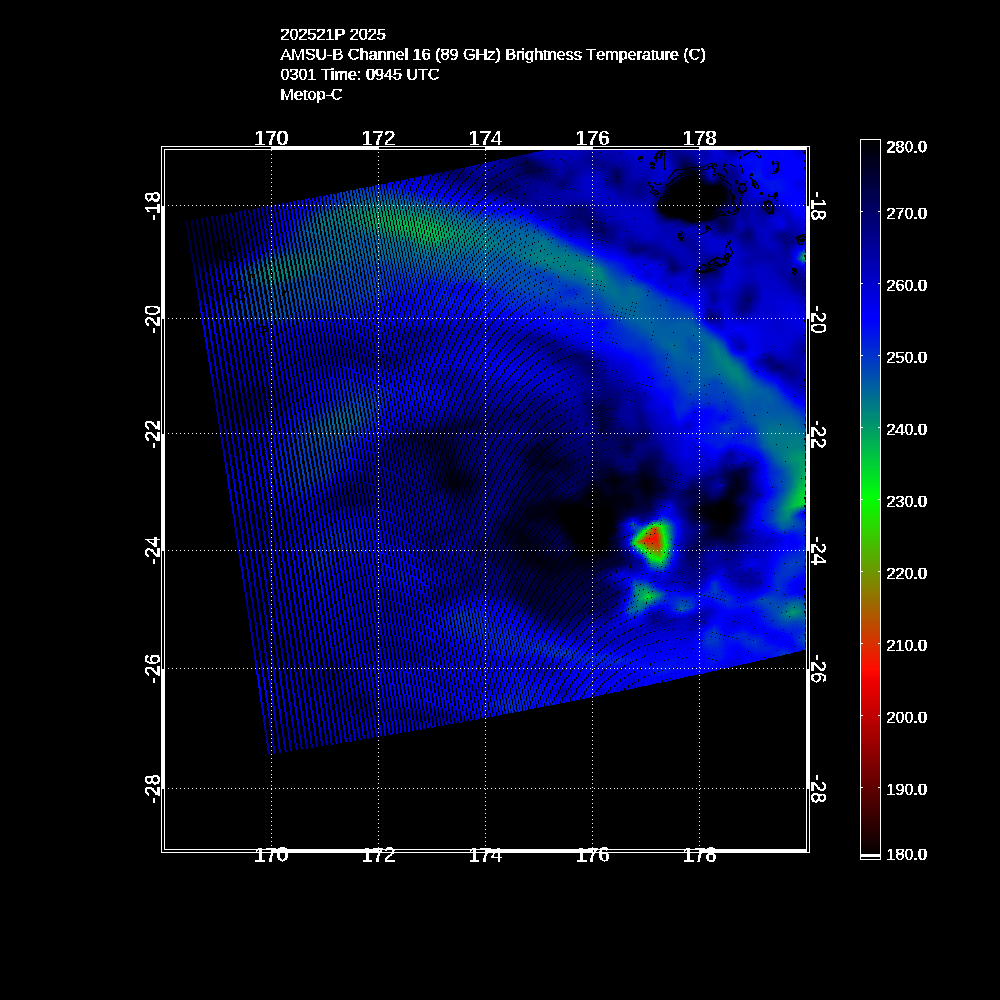This screenshot has width=1000, height=1000.
Task: Click the colorbar value 190.0
Action: [906, 790]
